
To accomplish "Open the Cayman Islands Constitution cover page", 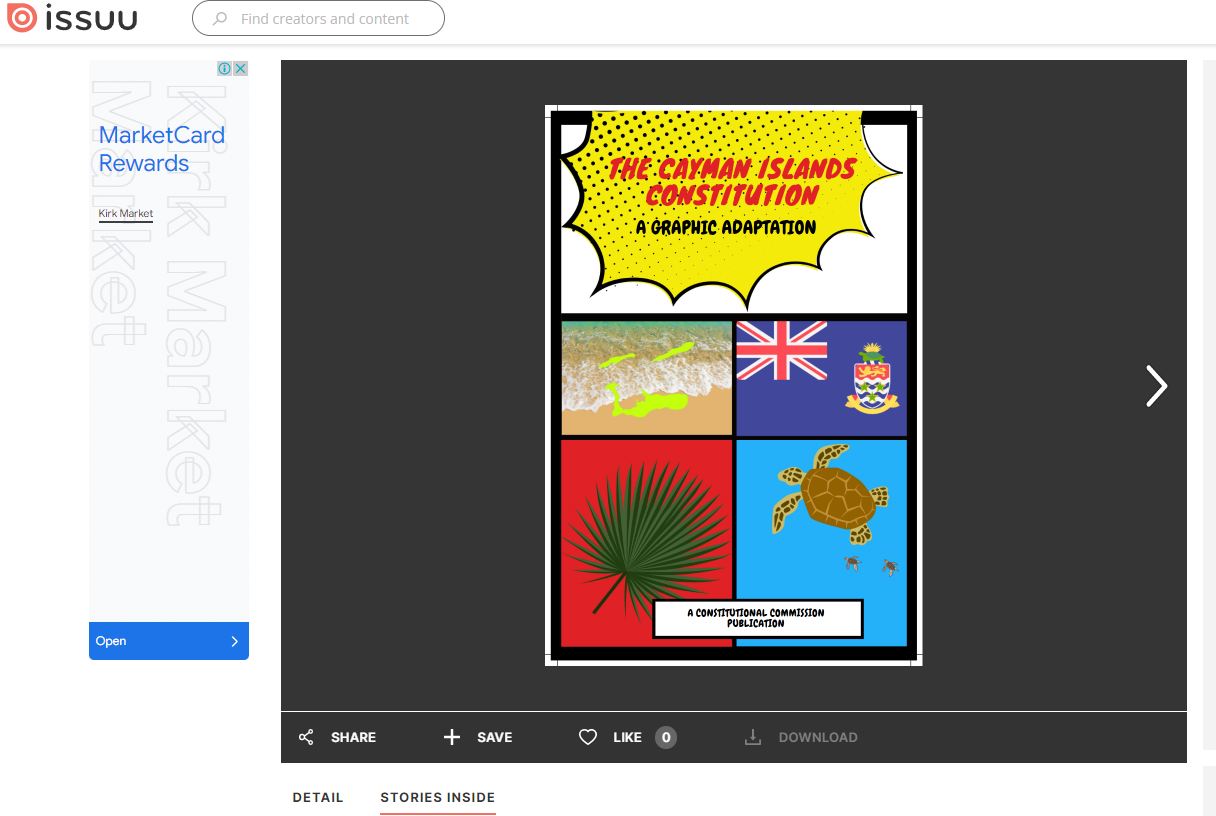I will click(734, 385).
